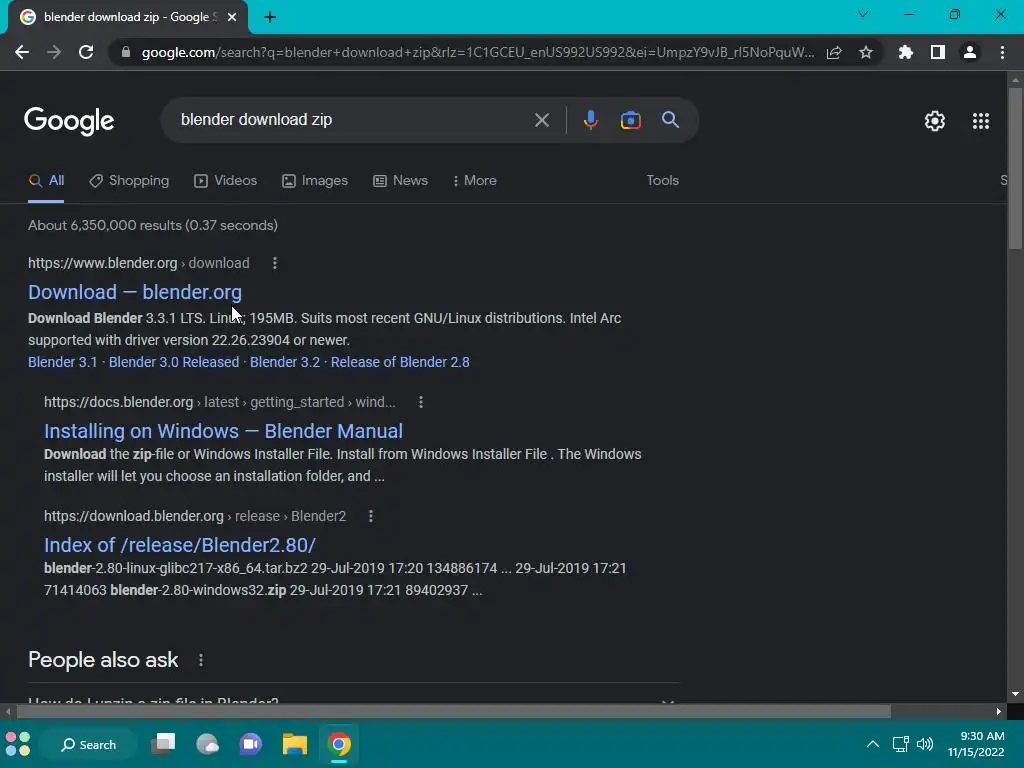Open Chrome's three-dot menu
The width and height of the screenshot is (1024, 768).
point(1002,52)
